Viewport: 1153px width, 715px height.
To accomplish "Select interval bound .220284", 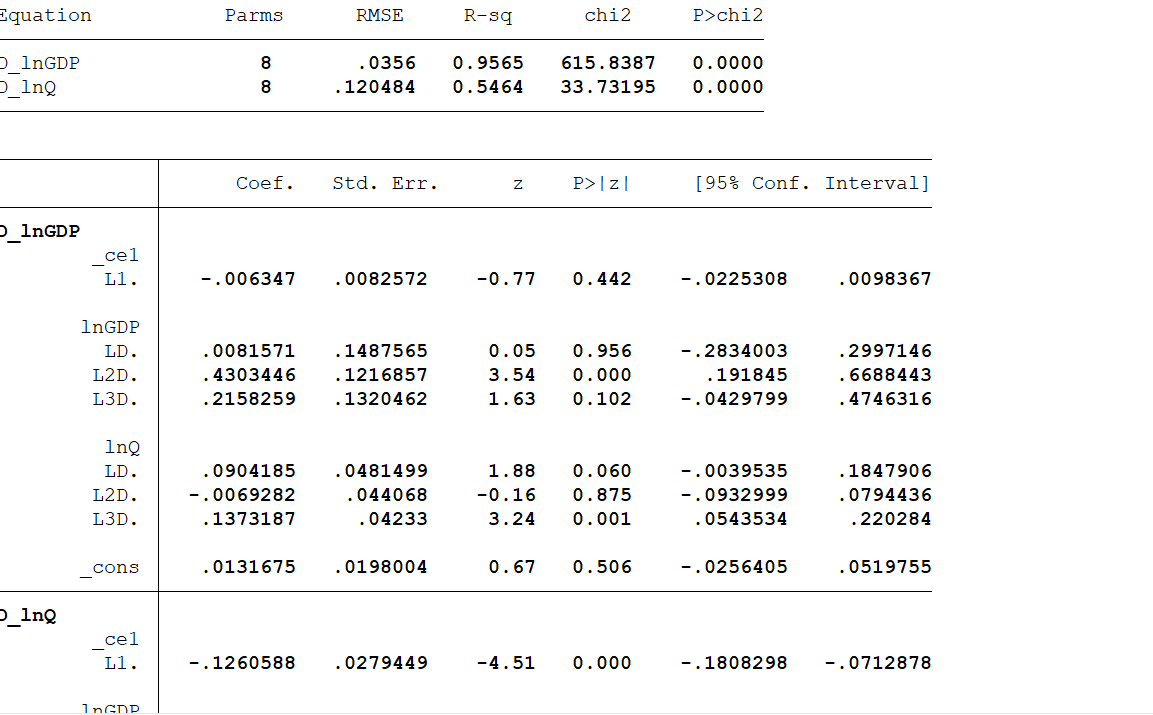I will 890,519.
